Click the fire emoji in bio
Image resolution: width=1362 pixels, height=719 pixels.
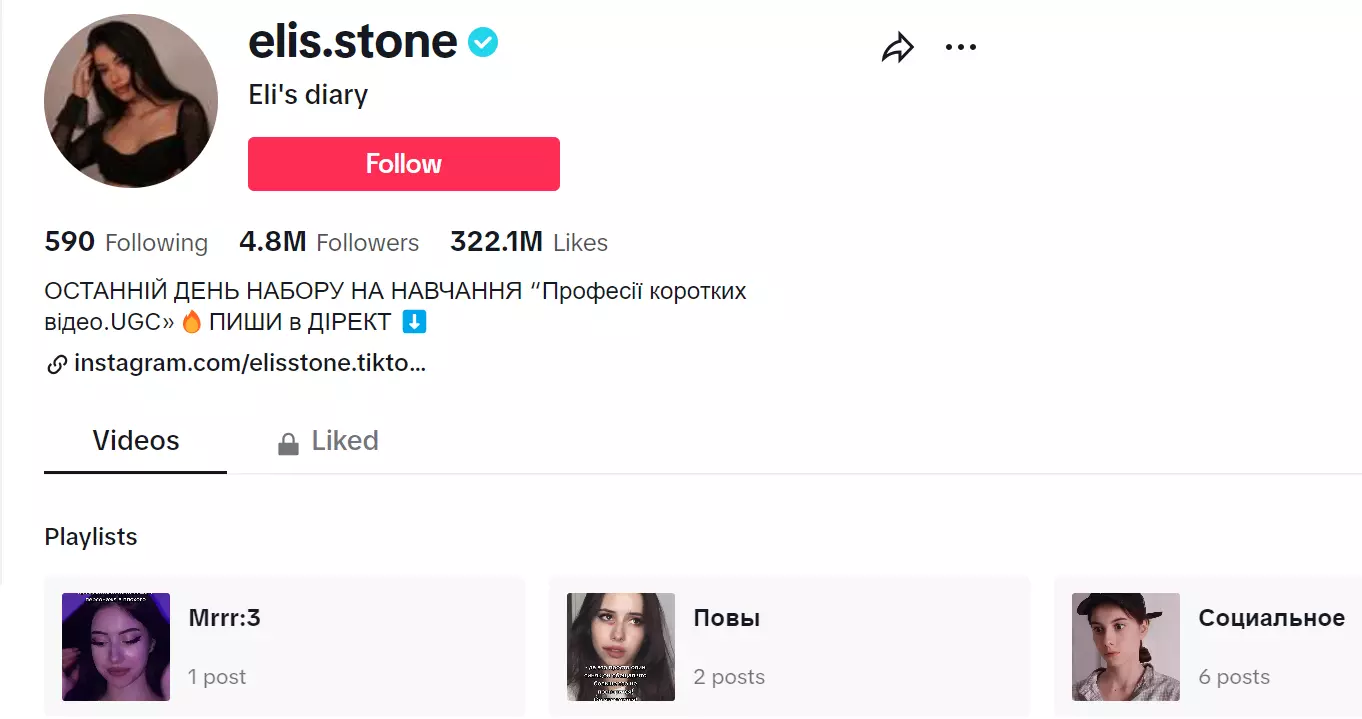click(192, 323)
